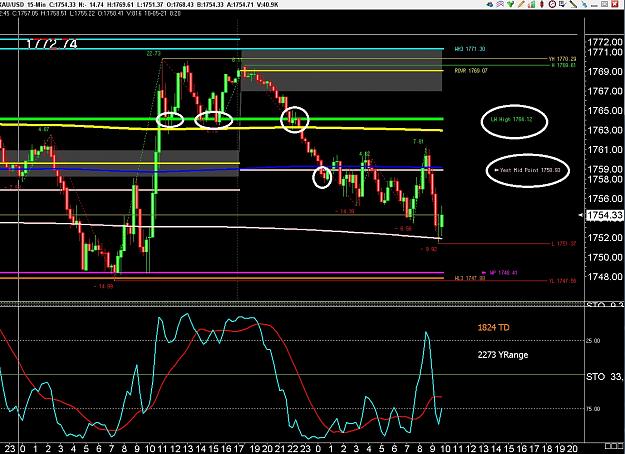
Task: Close the chart with the red X
Action: pyautogui.click(x=615, y=4)
